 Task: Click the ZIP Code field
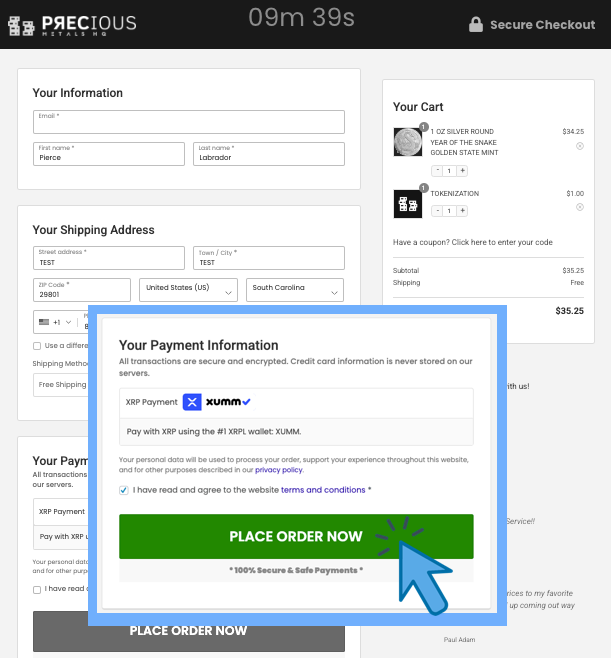pyautogui.click(x=82, y=290)
